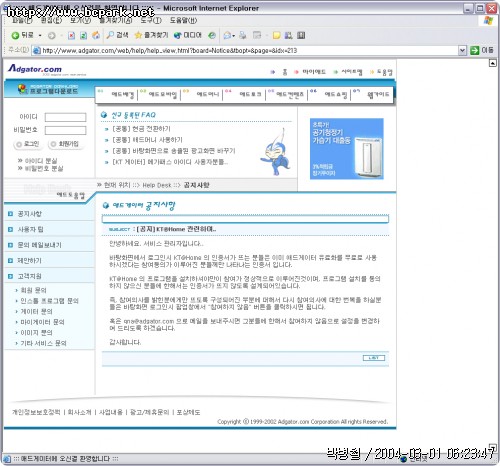
Task: Select the 애드로그 navigation tab
Action: [x=250, y=95]
